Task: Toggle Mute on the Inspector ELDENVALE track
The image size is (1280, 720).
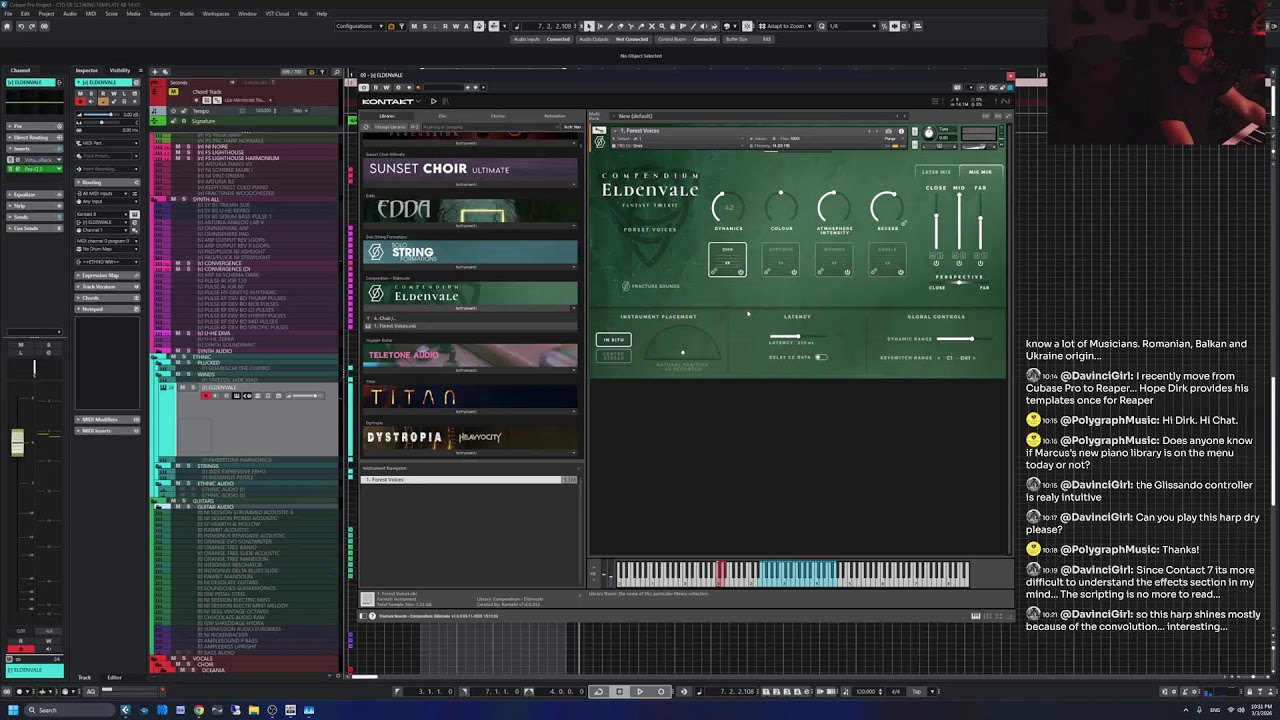Action: [x=80, y=94]
